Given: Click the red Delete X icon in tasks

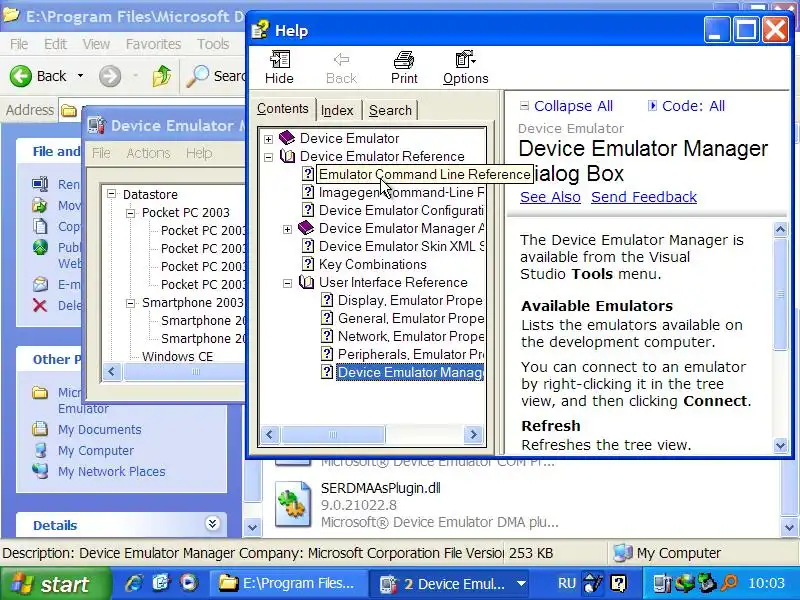Looking at the screenshot, I should coord(40,306).
